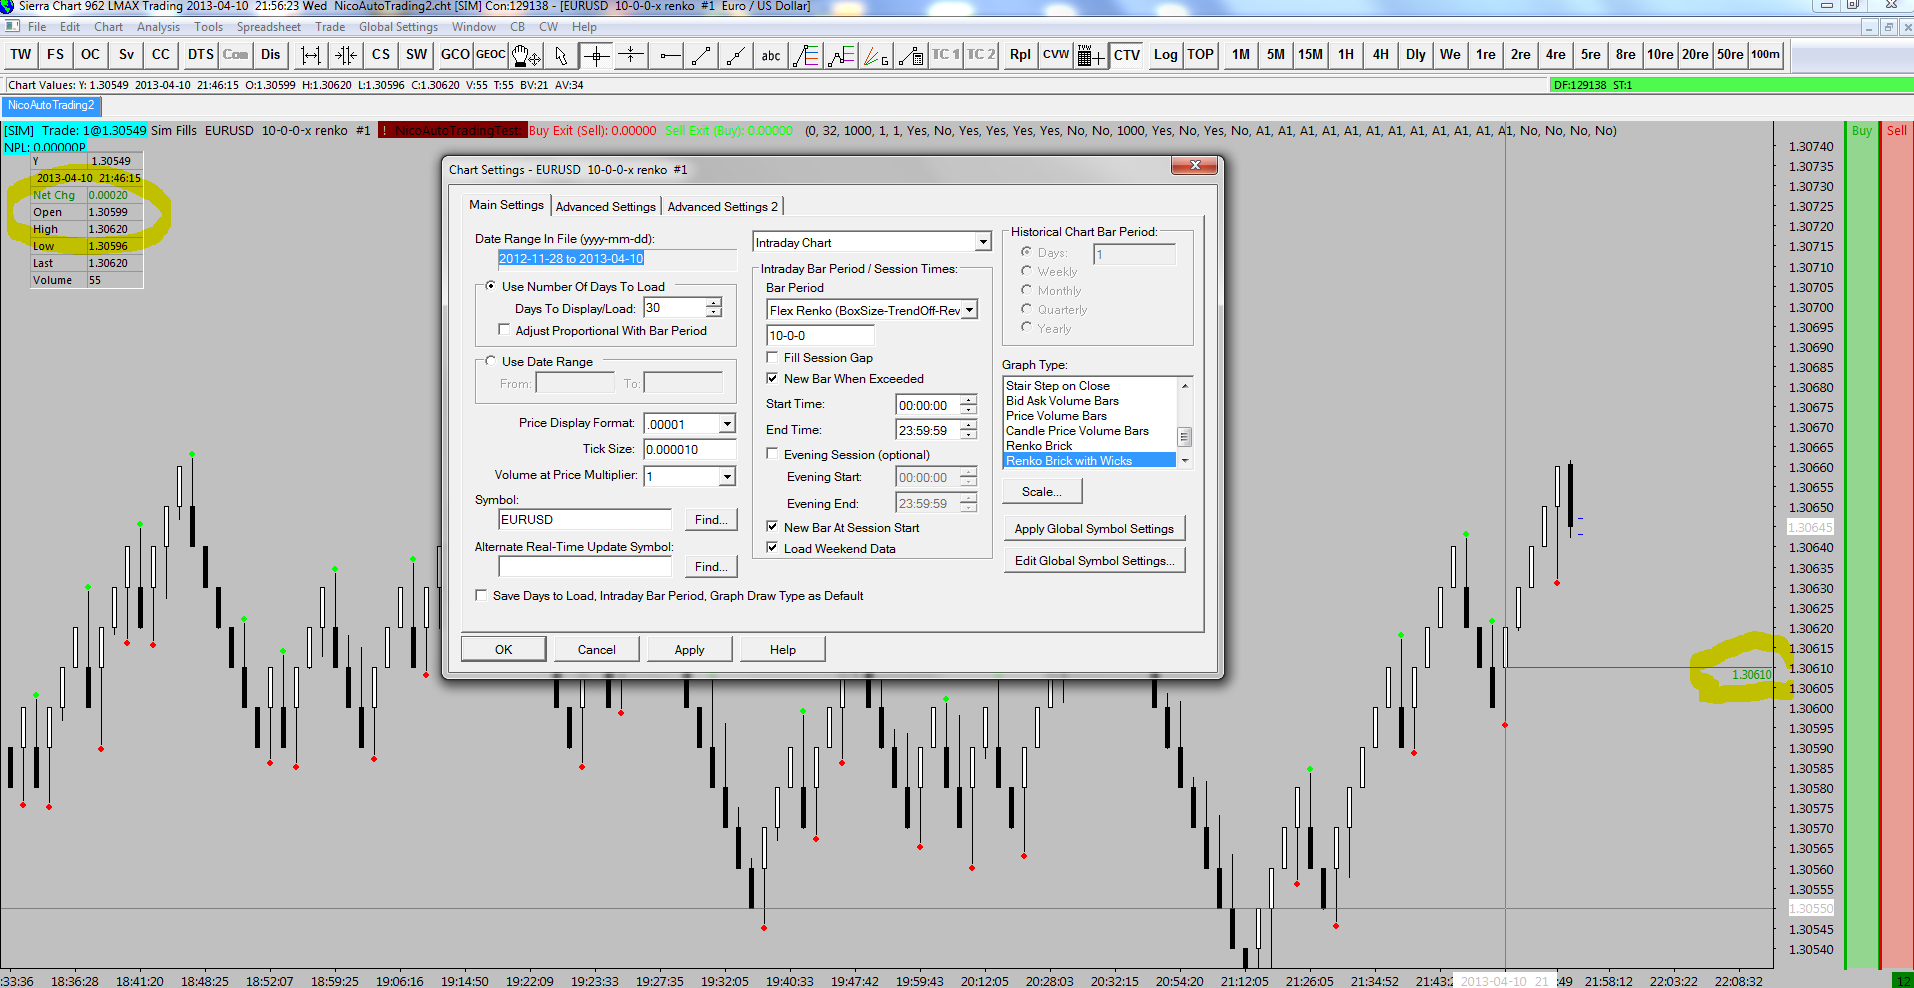Switch to the Advanced Settings 2 tab

[x=722, y=207]
